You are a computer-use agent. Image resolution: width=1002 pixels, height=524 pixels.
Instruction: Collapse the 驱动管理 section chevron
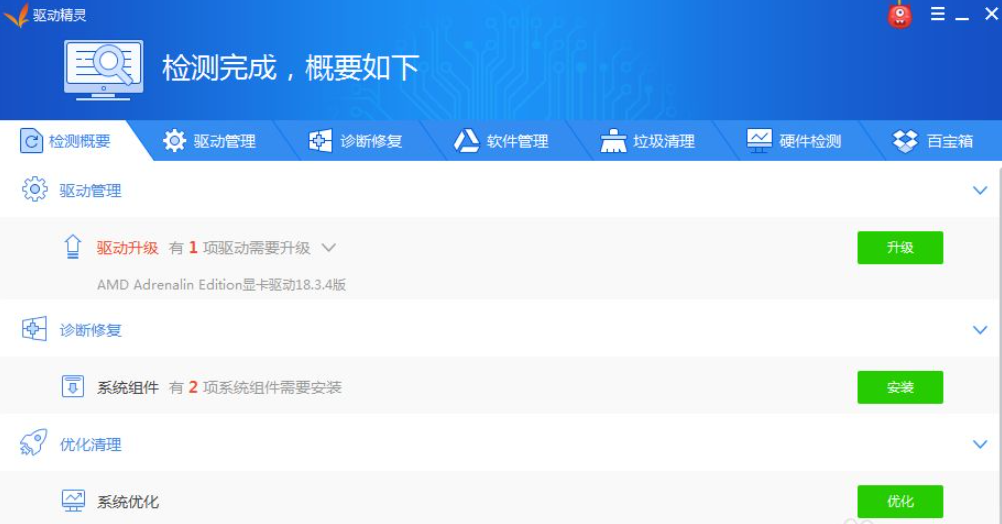[979, 190]
